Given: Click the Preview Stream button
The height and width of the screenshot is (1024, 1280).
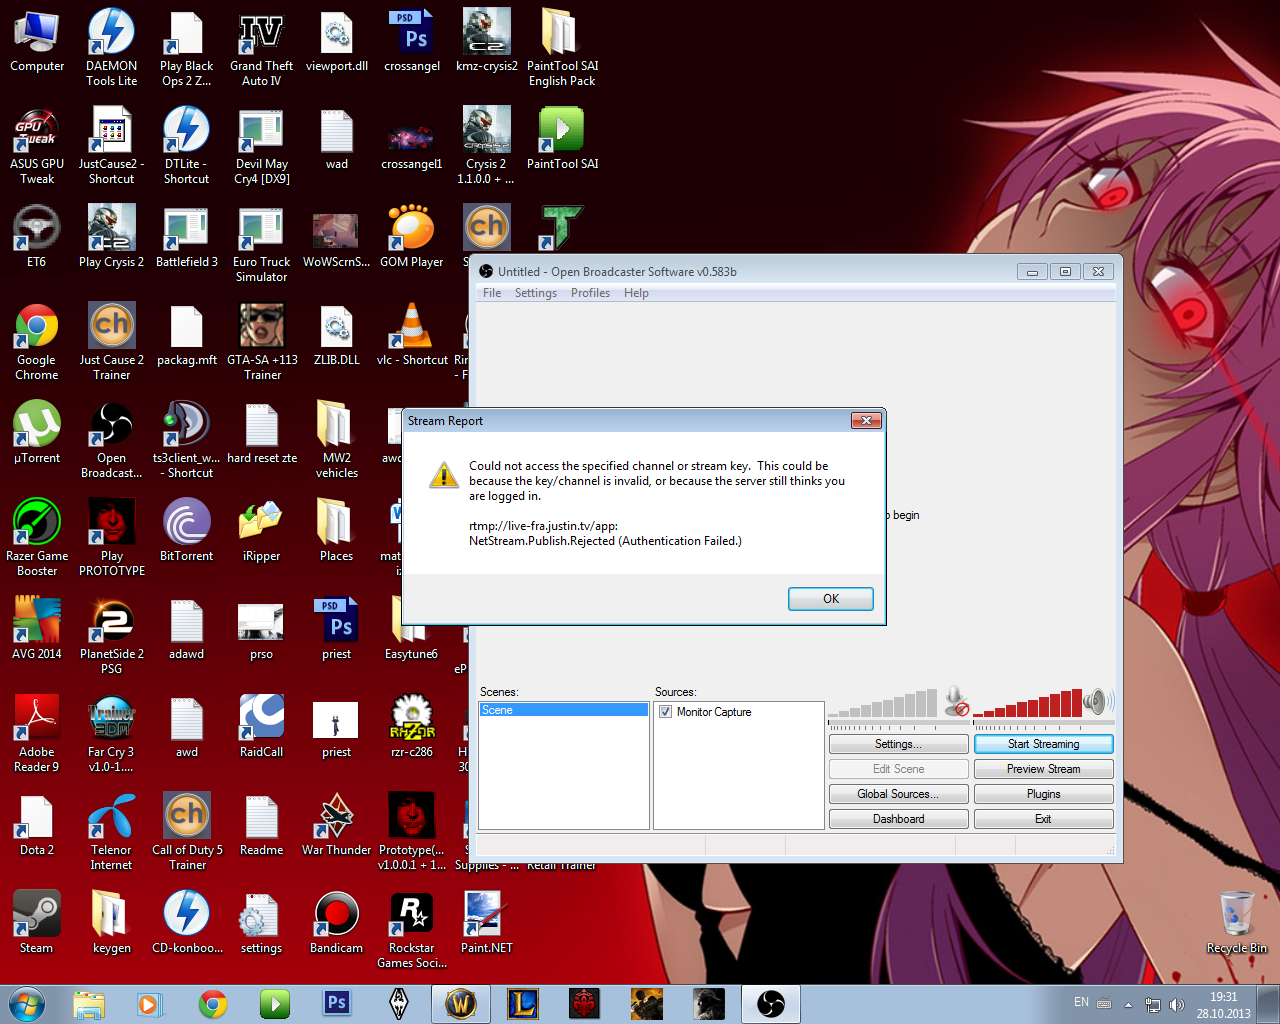Looking at the screenshot, I should [1043, 769].
